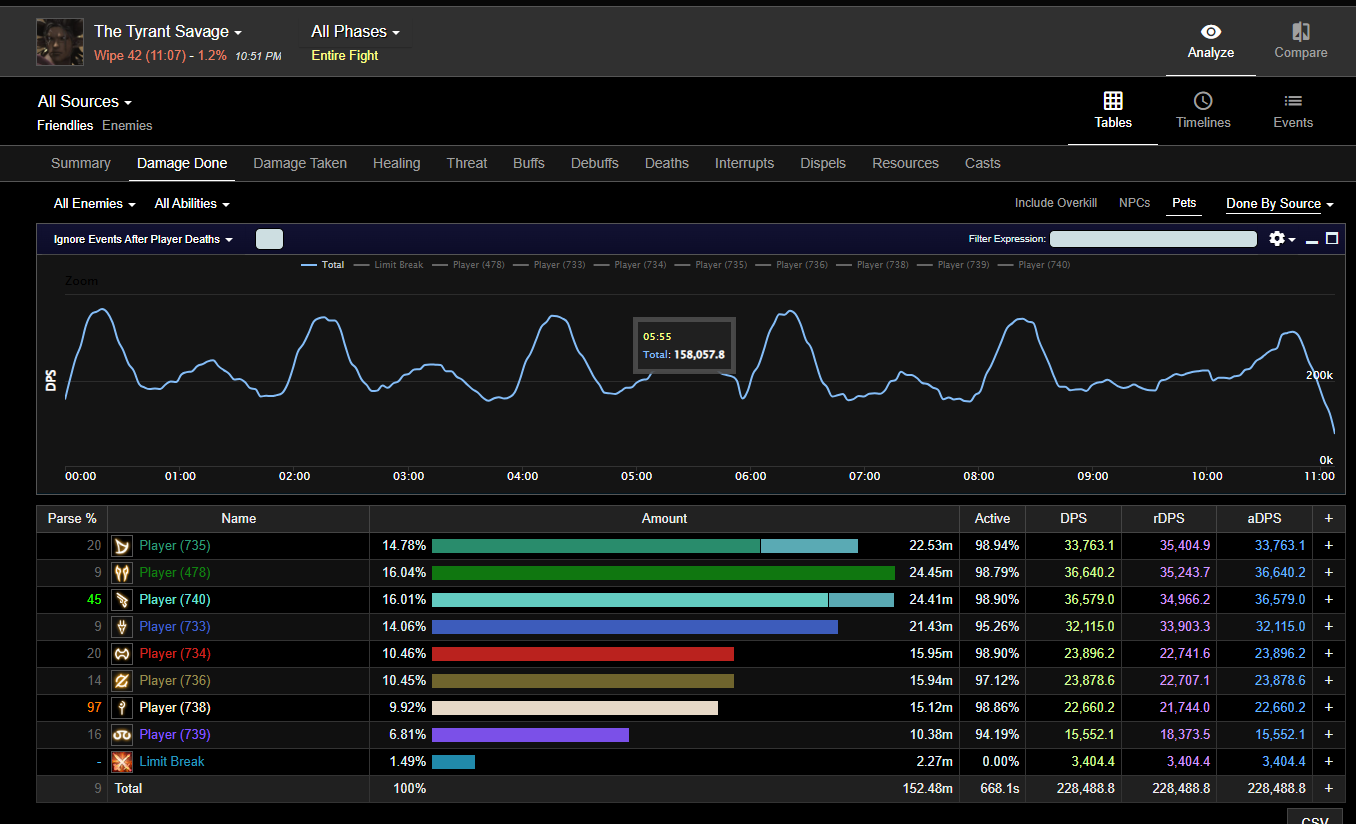This screenshot has width=1356, height=824.
Task: Switch to the Timelines clock icon
Action: click(1203, 100)
